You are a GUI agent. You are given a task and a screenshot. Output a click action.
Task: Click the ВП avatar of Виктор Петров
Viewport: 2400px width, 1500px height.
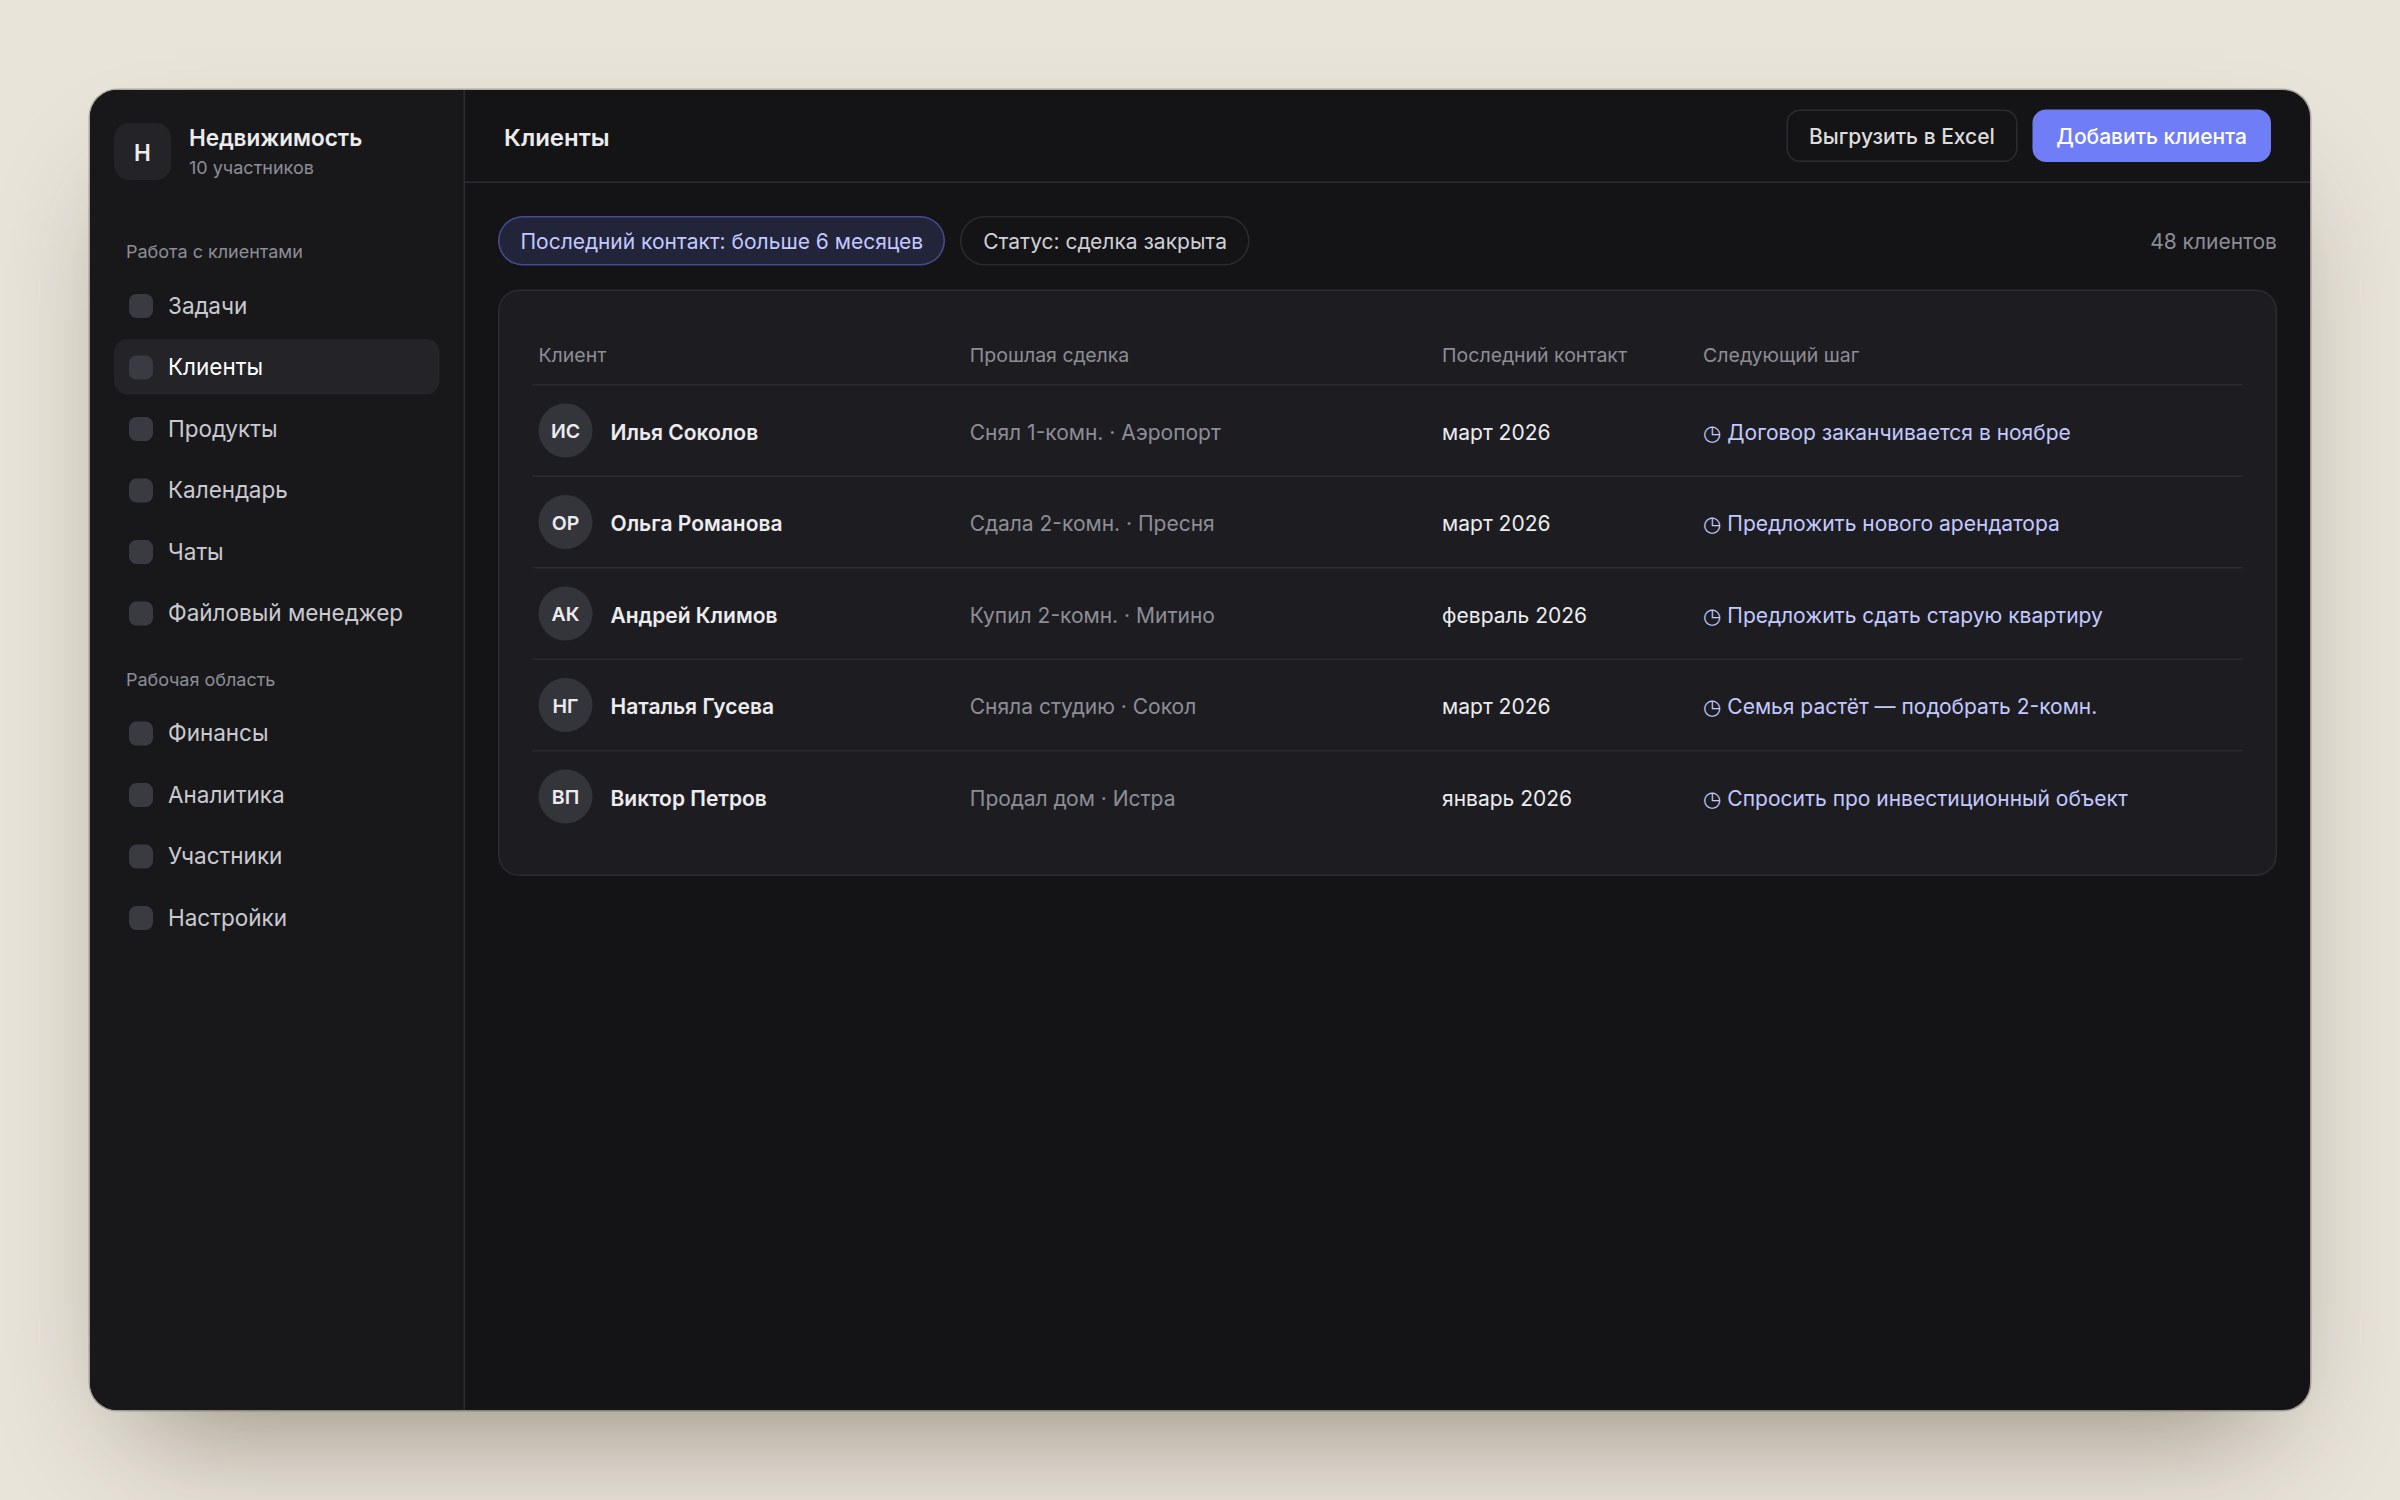(565, 797)
